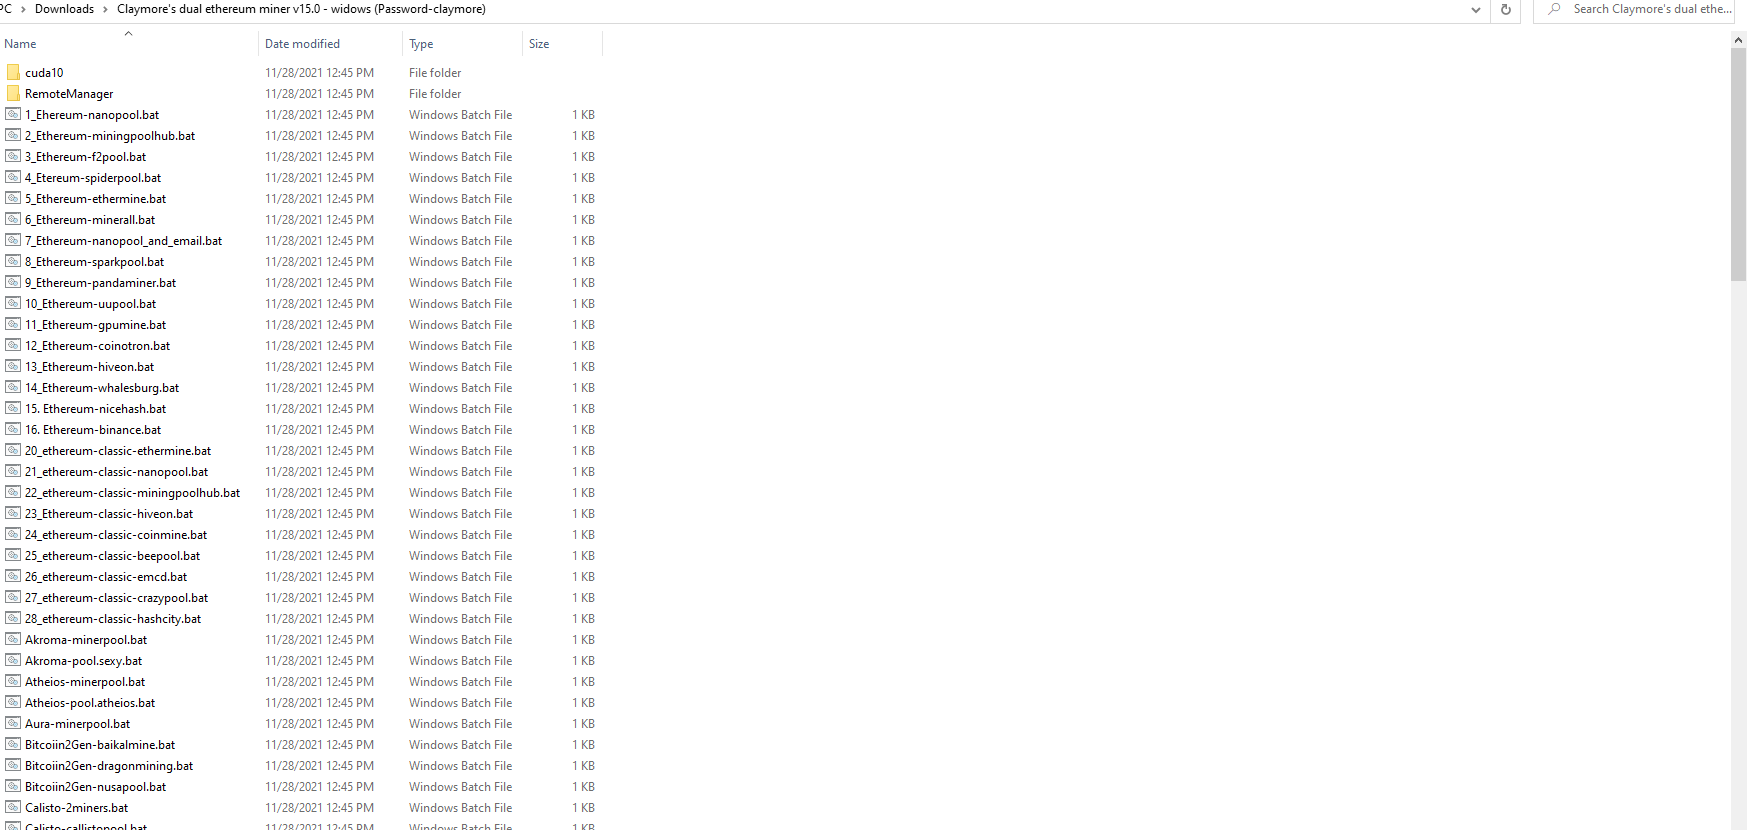Click the Calisto-2miners.bat file icon
Viewport: 1747px width, 830px height.
click(13, 807)
